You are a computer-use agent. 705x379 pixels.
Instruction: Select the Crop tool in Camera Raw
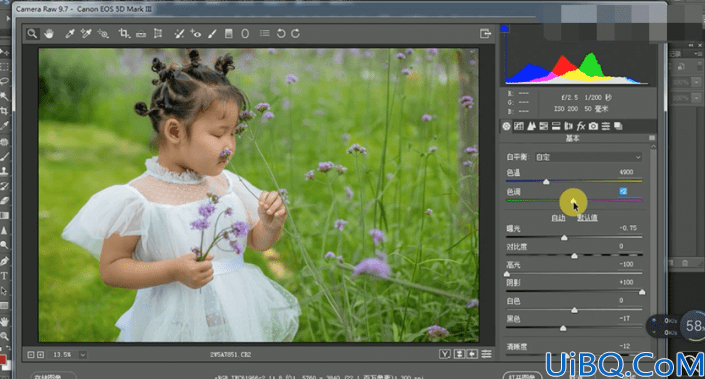[124, 34]
